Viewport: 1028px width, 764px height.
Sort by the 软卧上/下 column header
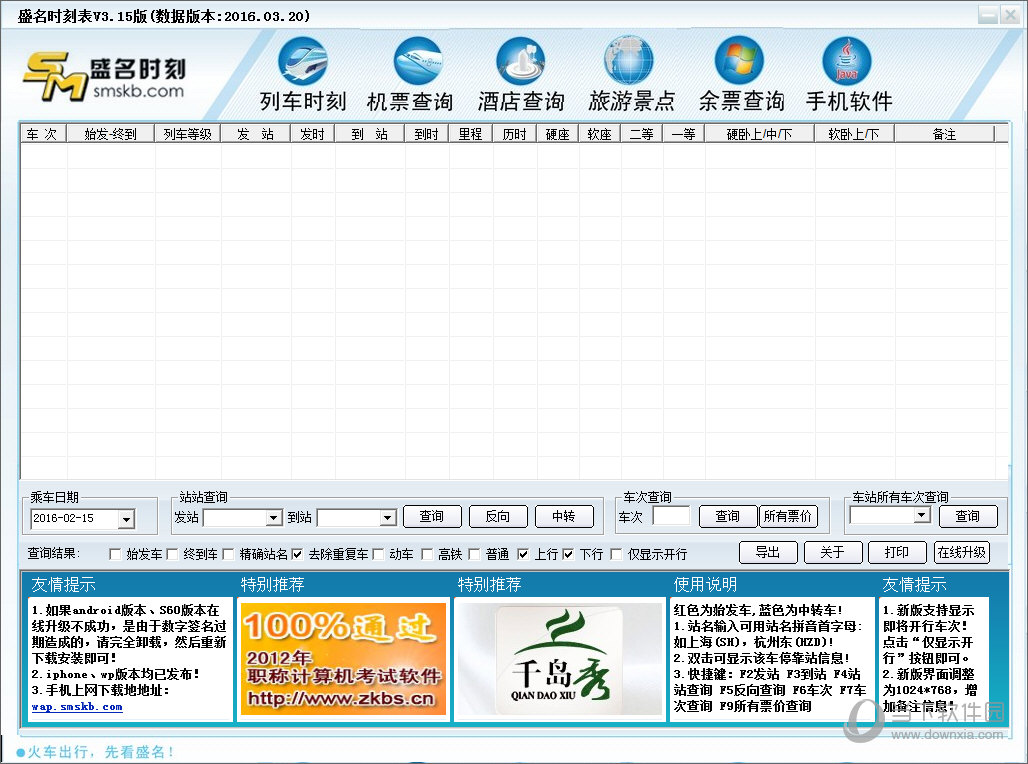(x=854, y=134)
